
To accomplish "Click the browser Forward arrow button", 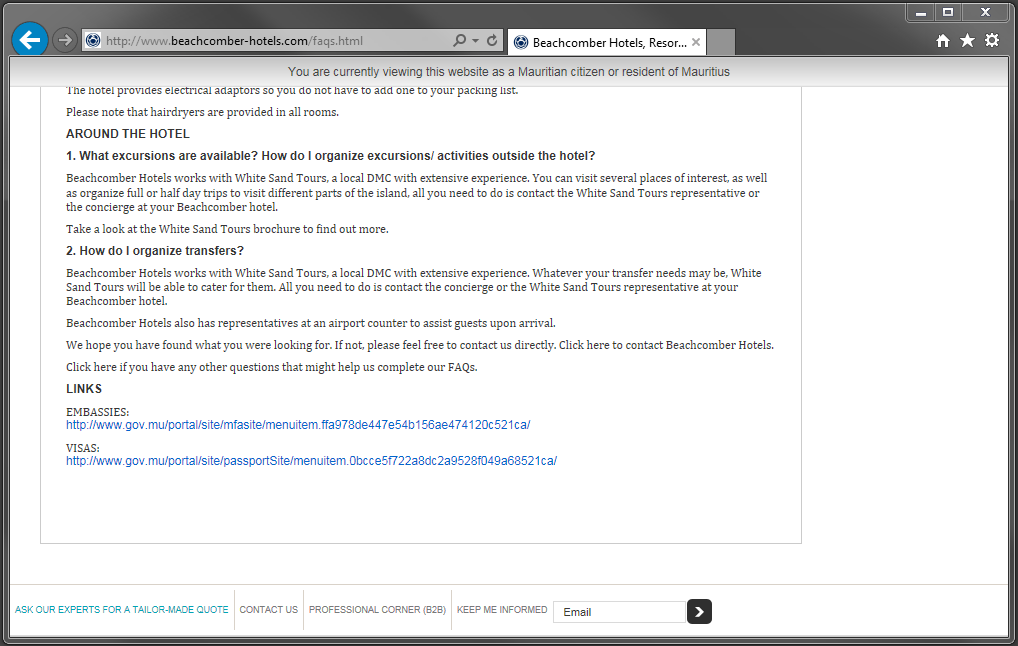I will point(64,40).
